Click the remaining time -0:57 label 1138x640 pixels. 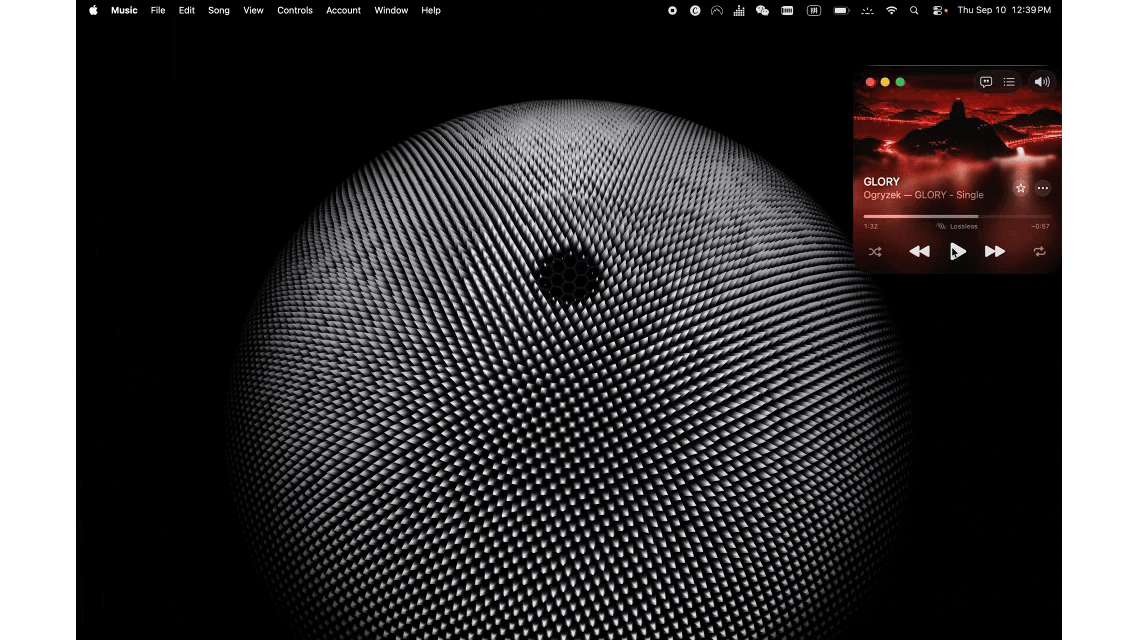pyautogui.click(x=1041, y=226)
